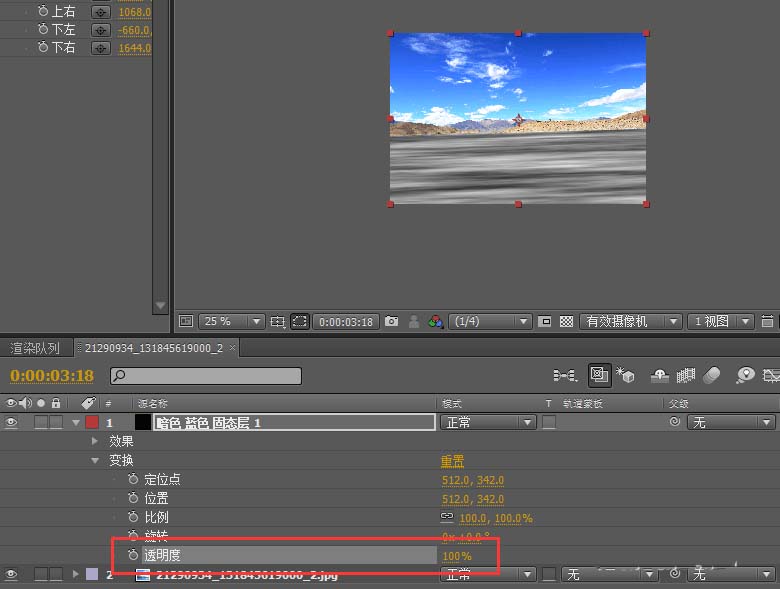Collapse the 变换 group

95,460
